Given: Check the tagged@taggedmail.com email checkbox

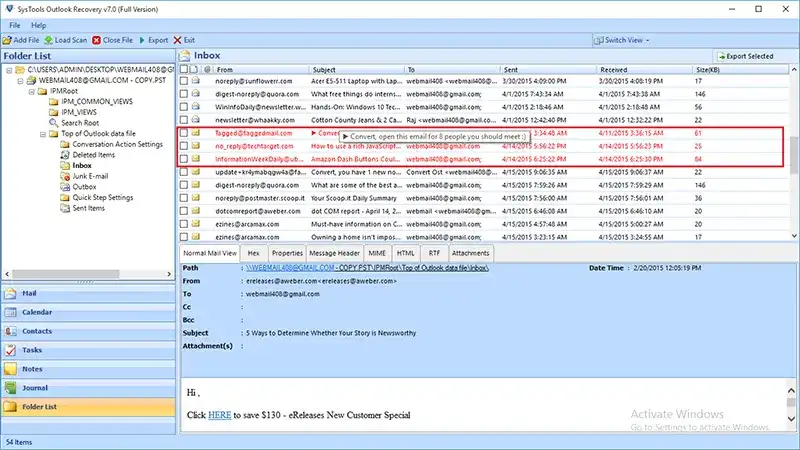Looking at the screenshot, I should point(184,133).
